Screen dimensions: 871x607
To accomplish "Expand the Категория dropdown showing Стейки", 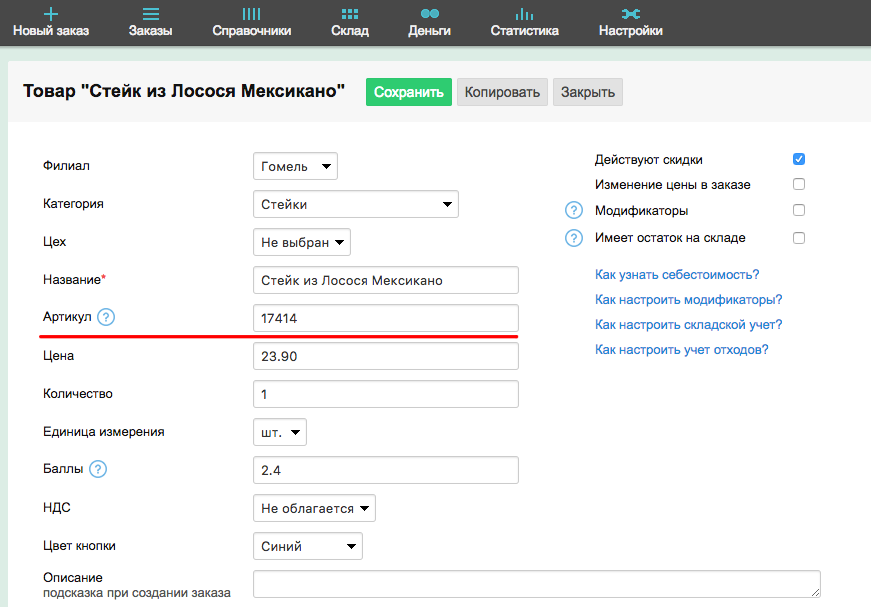I will (x=355, y=204).
